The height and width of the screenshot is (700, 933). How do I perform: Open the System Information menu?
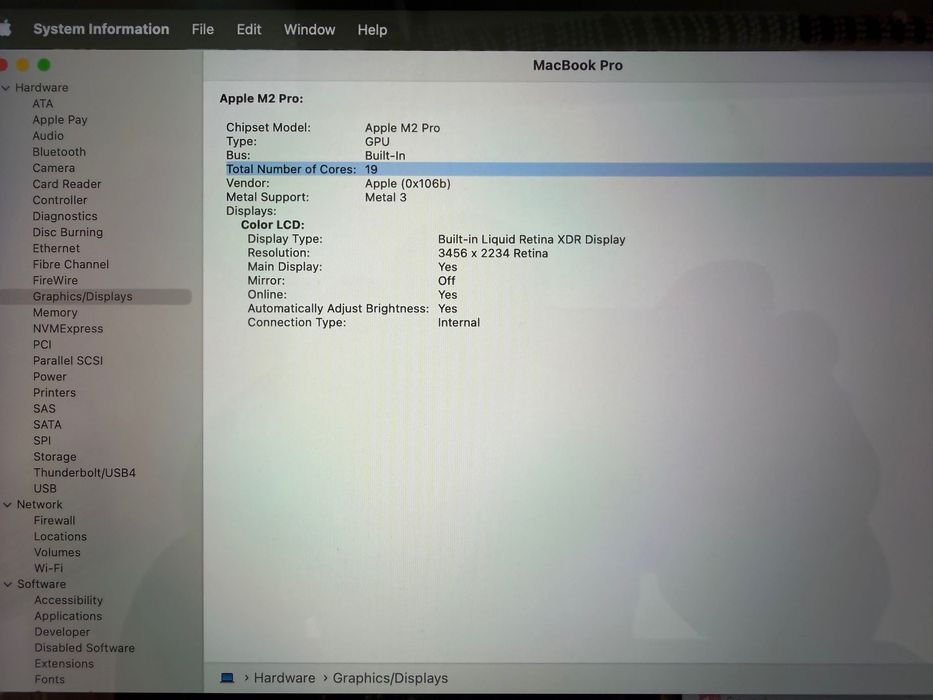(101, 29)
